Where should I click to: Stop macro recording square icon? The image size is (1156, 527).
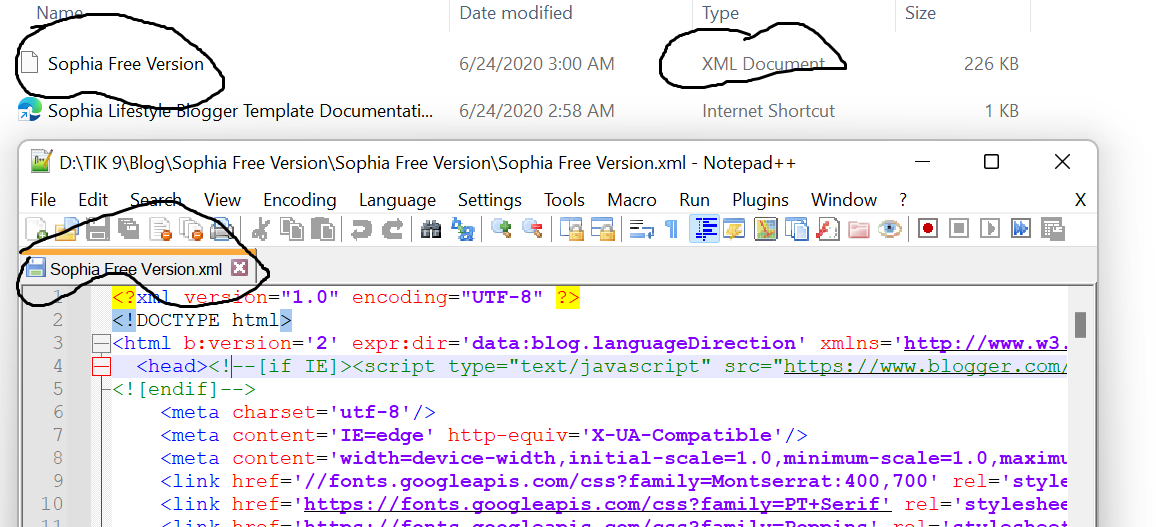tap(958, 228)
